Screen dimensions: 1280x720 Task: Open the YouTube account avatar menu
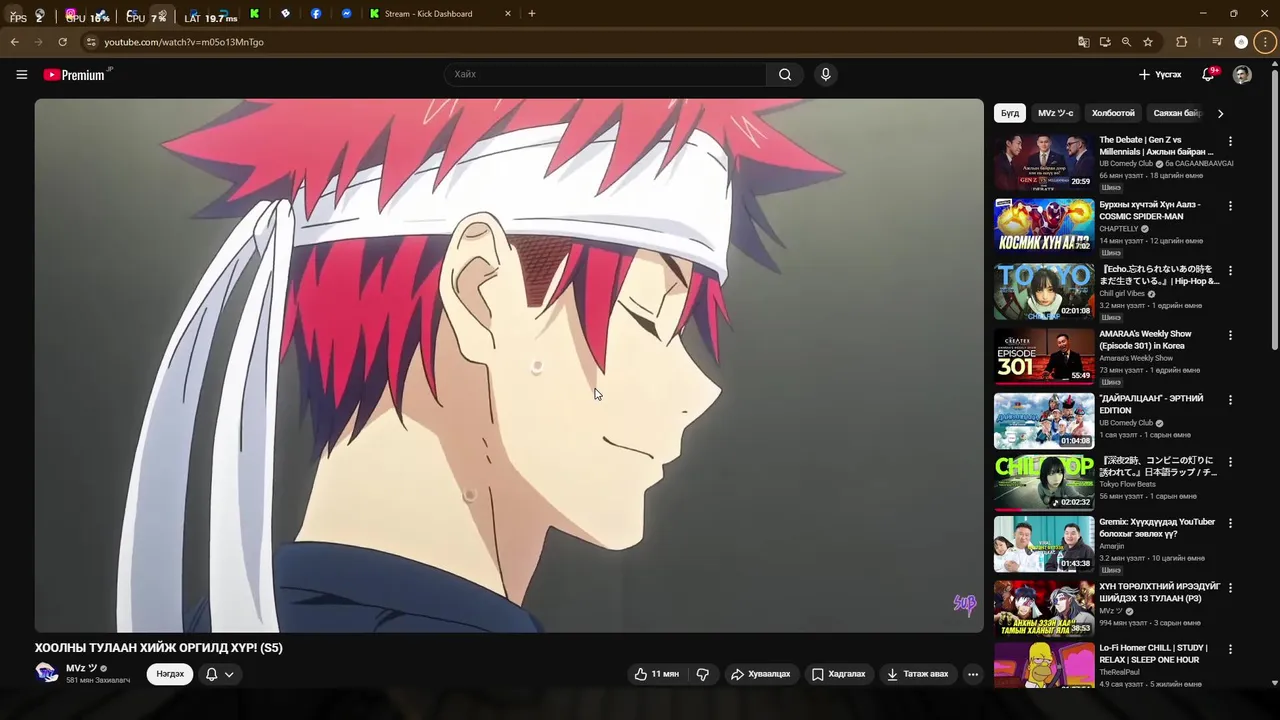[1242, 74]
